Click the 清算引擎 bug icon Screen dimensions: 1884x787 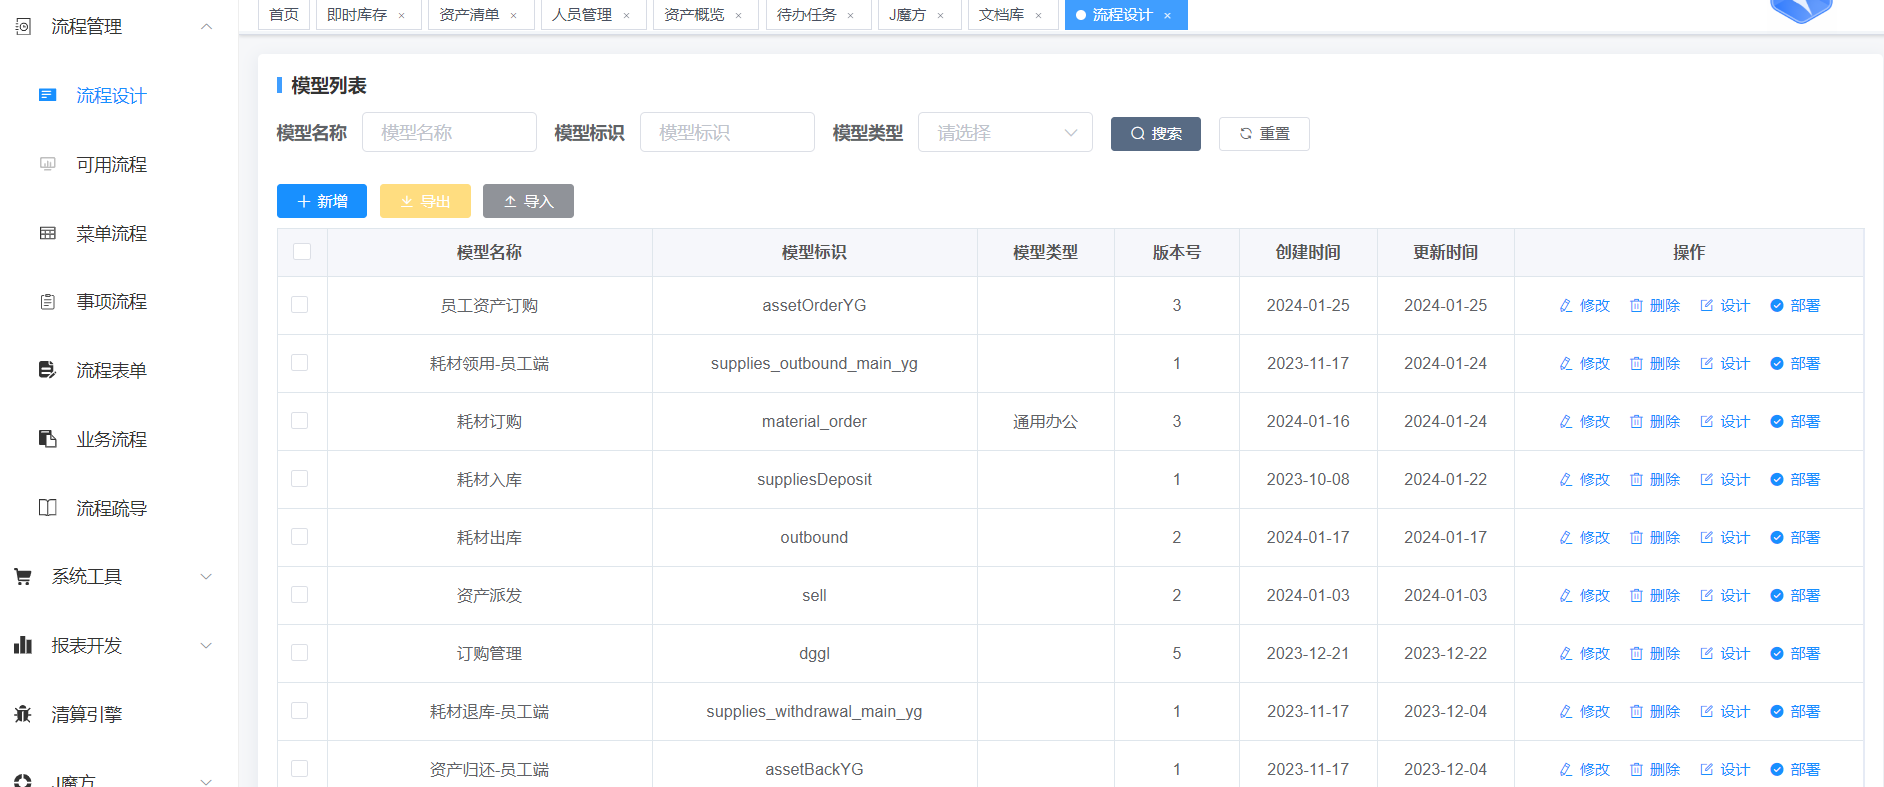tap(23, 714)
